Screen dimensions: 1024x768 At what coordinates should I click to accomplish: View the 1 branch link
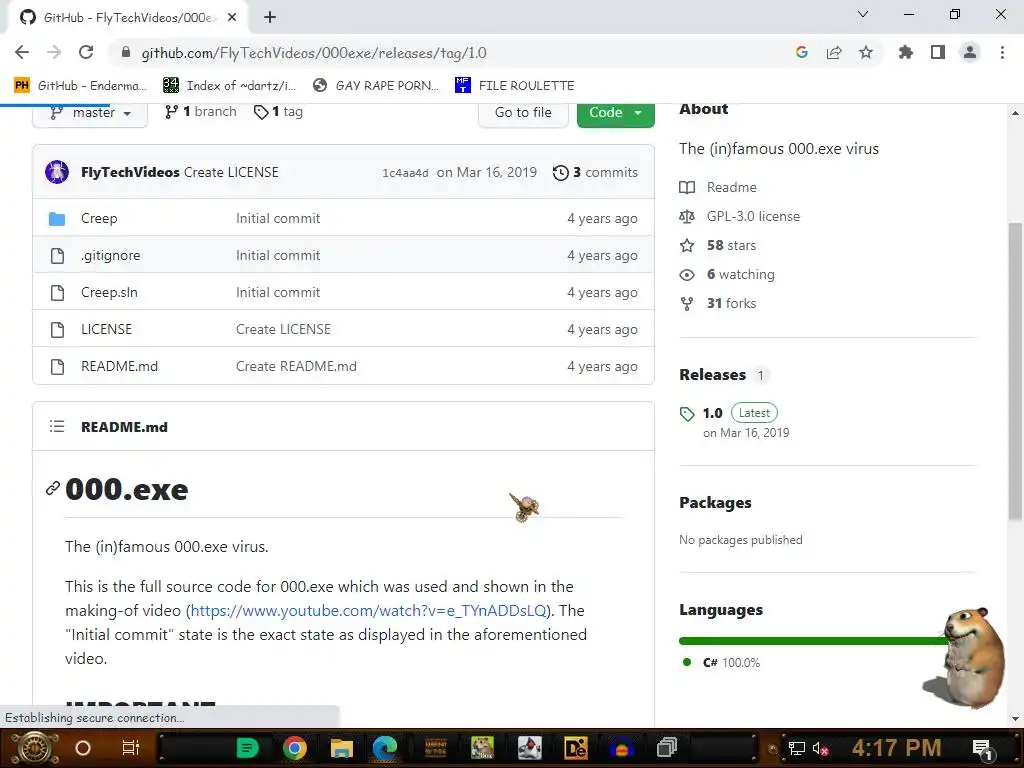(200, 112)
